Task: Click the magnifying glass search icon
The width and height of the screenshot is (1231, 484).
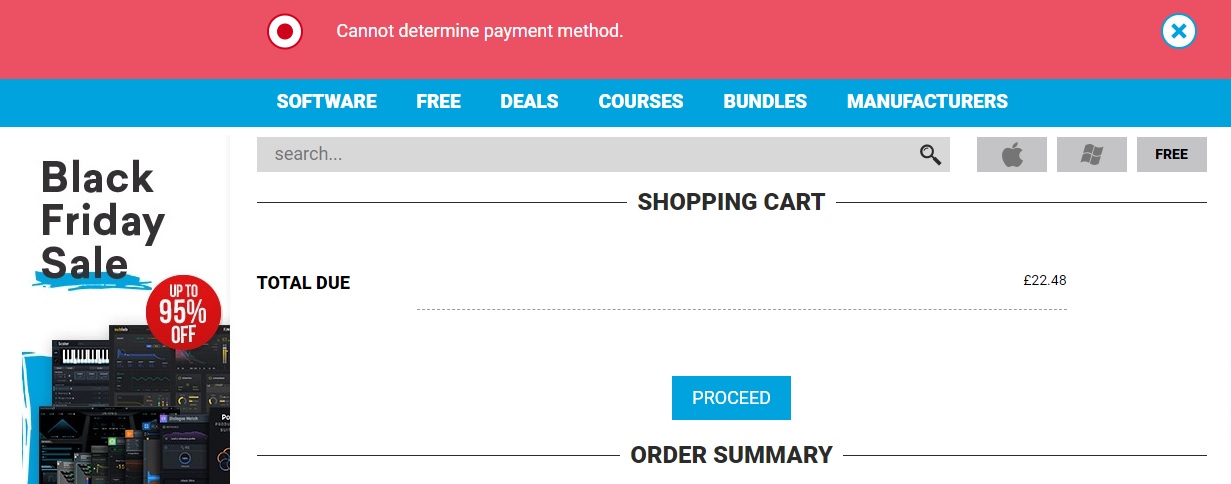Action: click(930, 154)
